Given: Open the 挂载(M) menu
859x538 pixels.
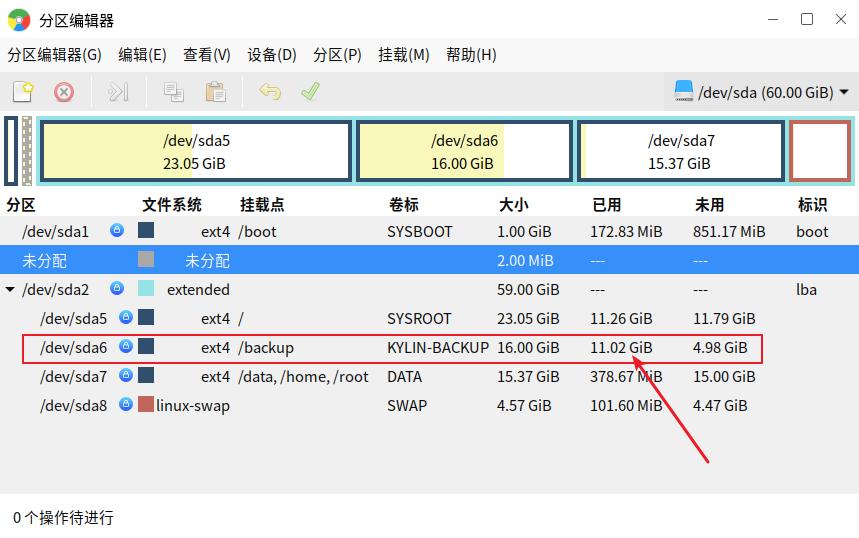Looking at the screenshot, I should click(x=404, y=55).
